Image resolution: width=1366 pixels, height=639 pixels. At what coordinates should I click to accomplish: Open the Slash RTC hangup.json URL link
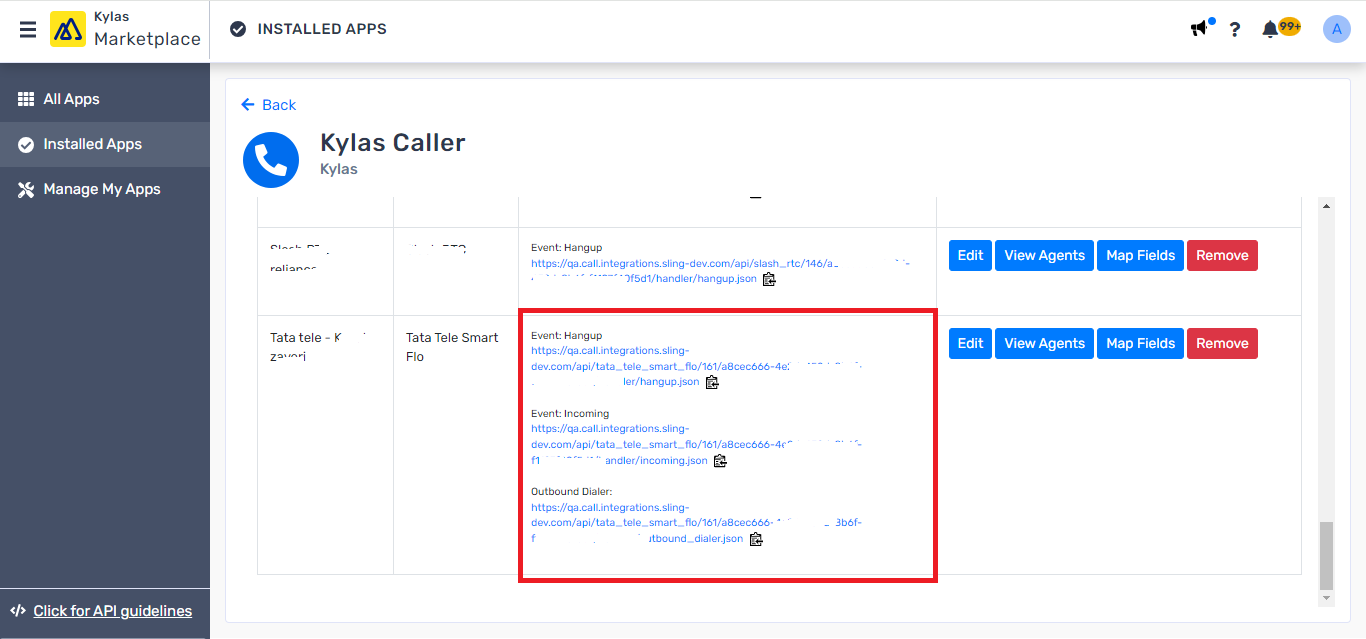(721, 271)
